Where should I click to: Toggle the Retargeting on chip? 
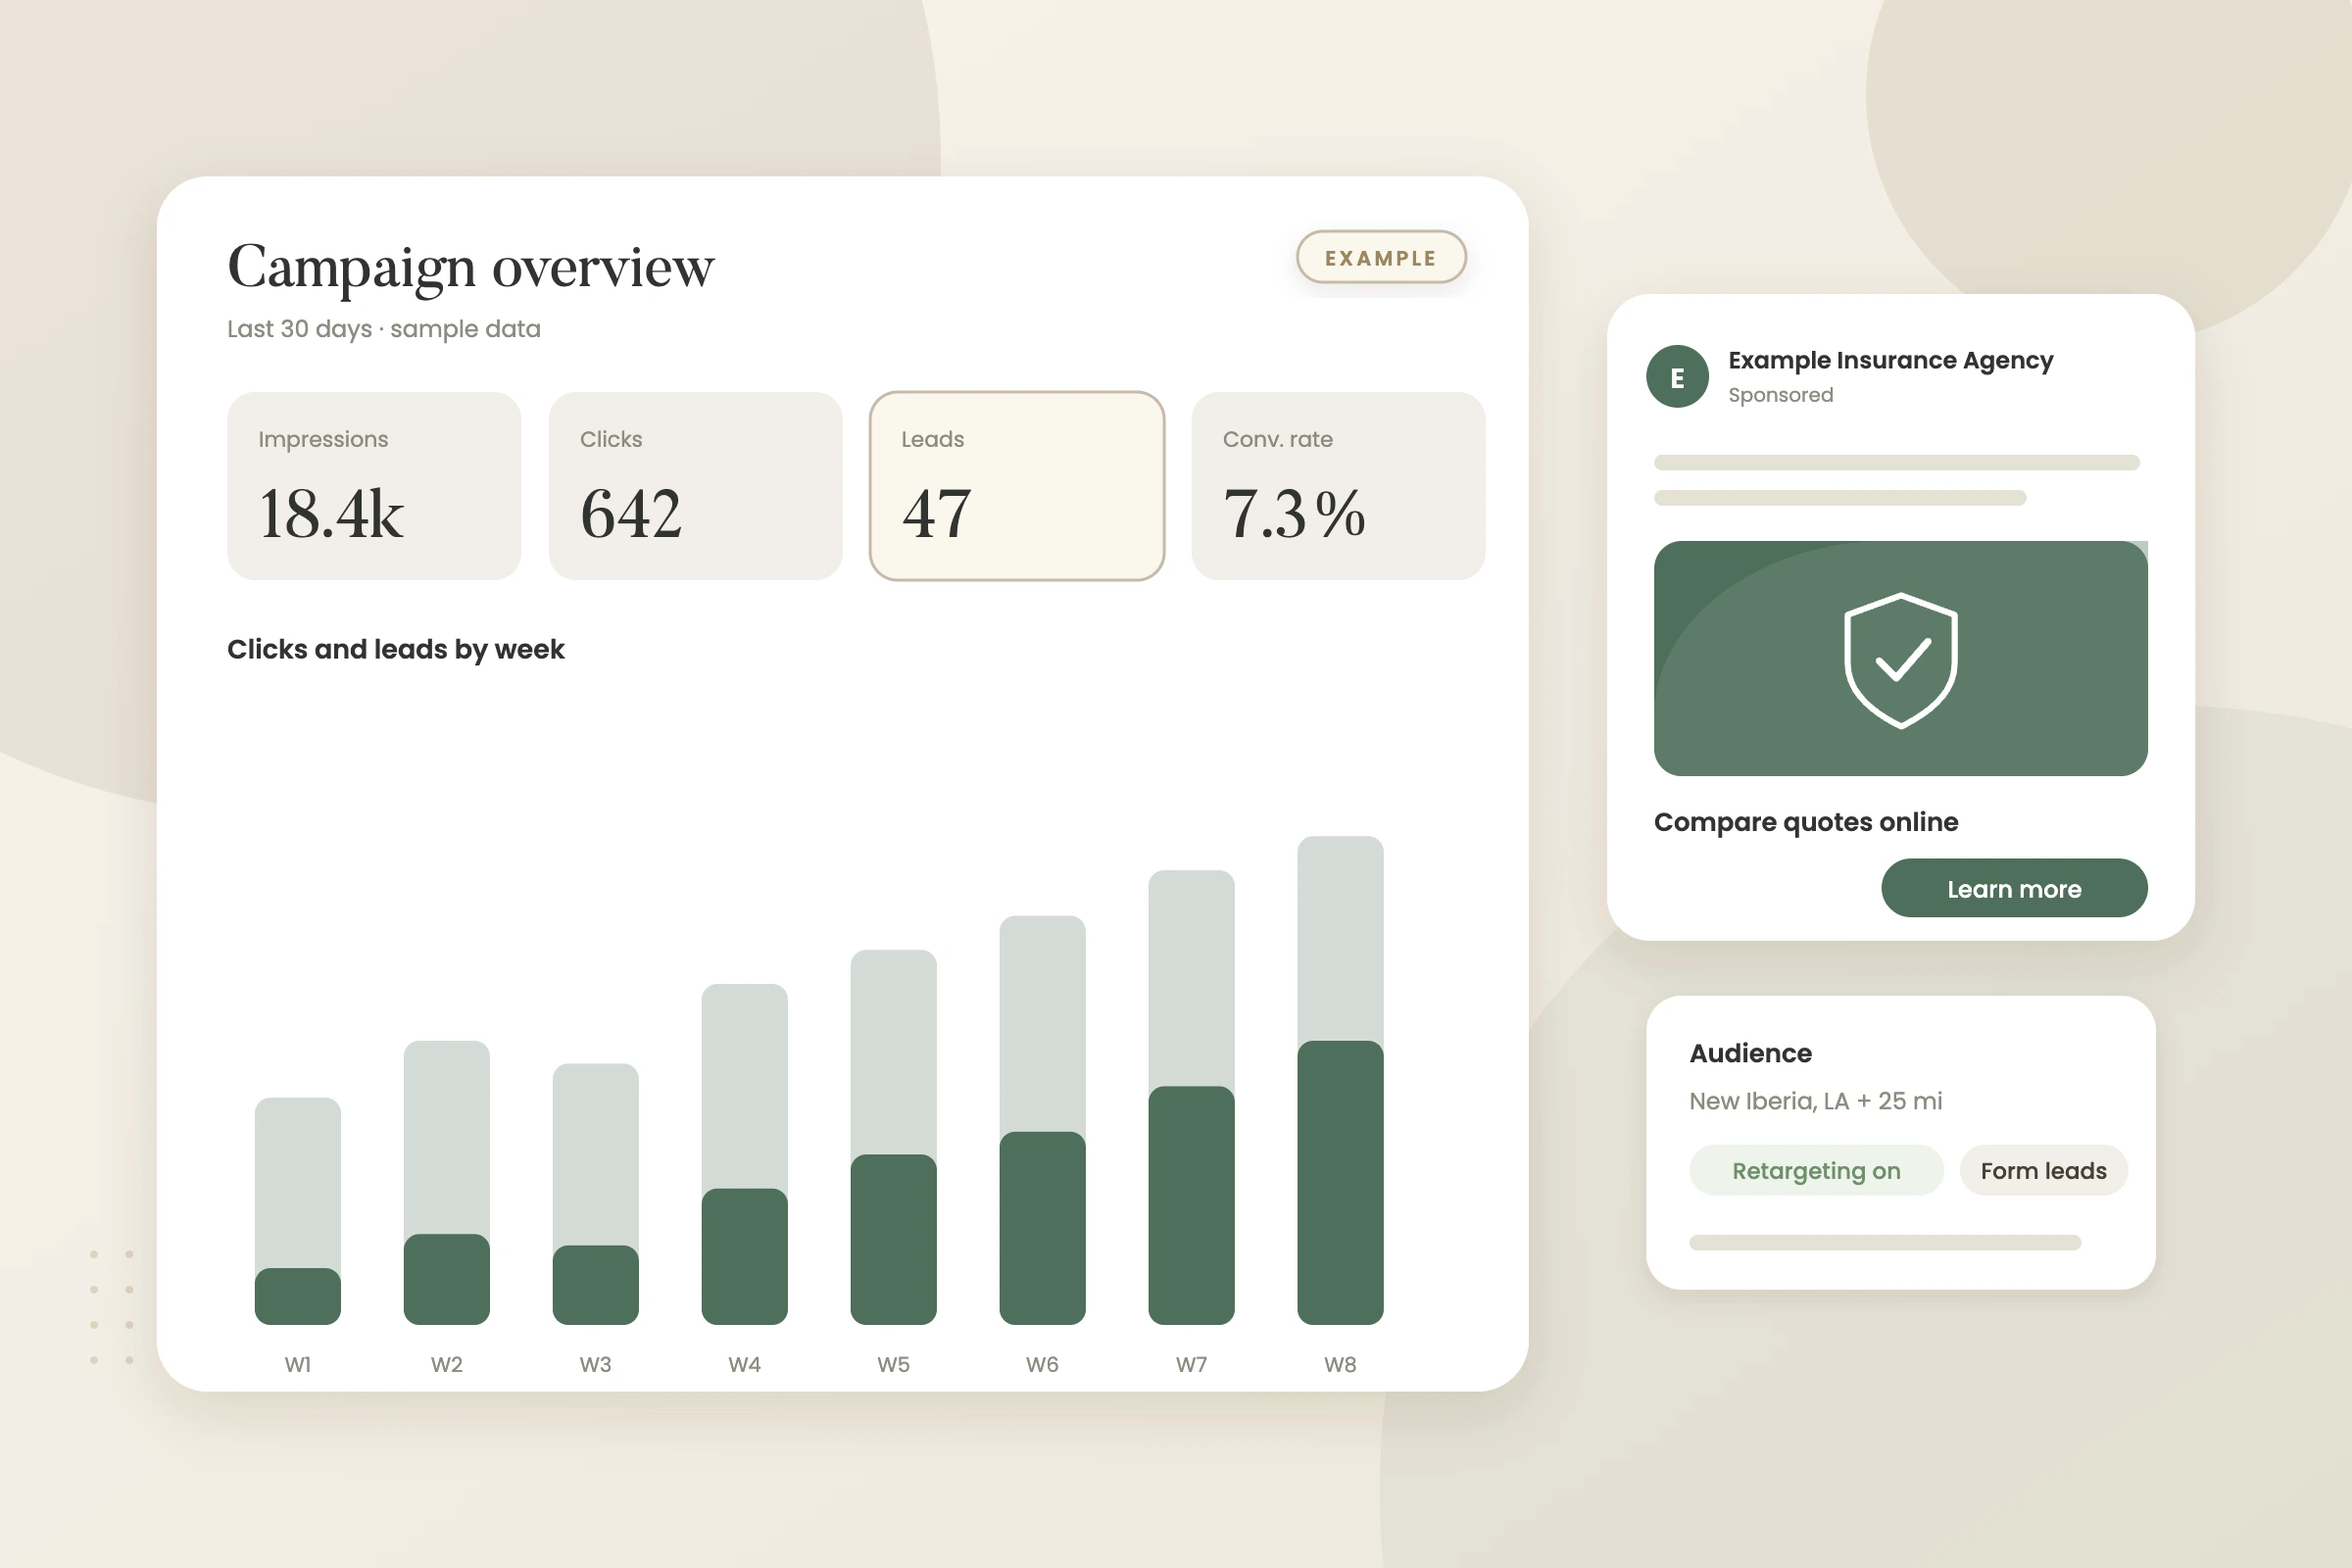tap(1816, 1170)
